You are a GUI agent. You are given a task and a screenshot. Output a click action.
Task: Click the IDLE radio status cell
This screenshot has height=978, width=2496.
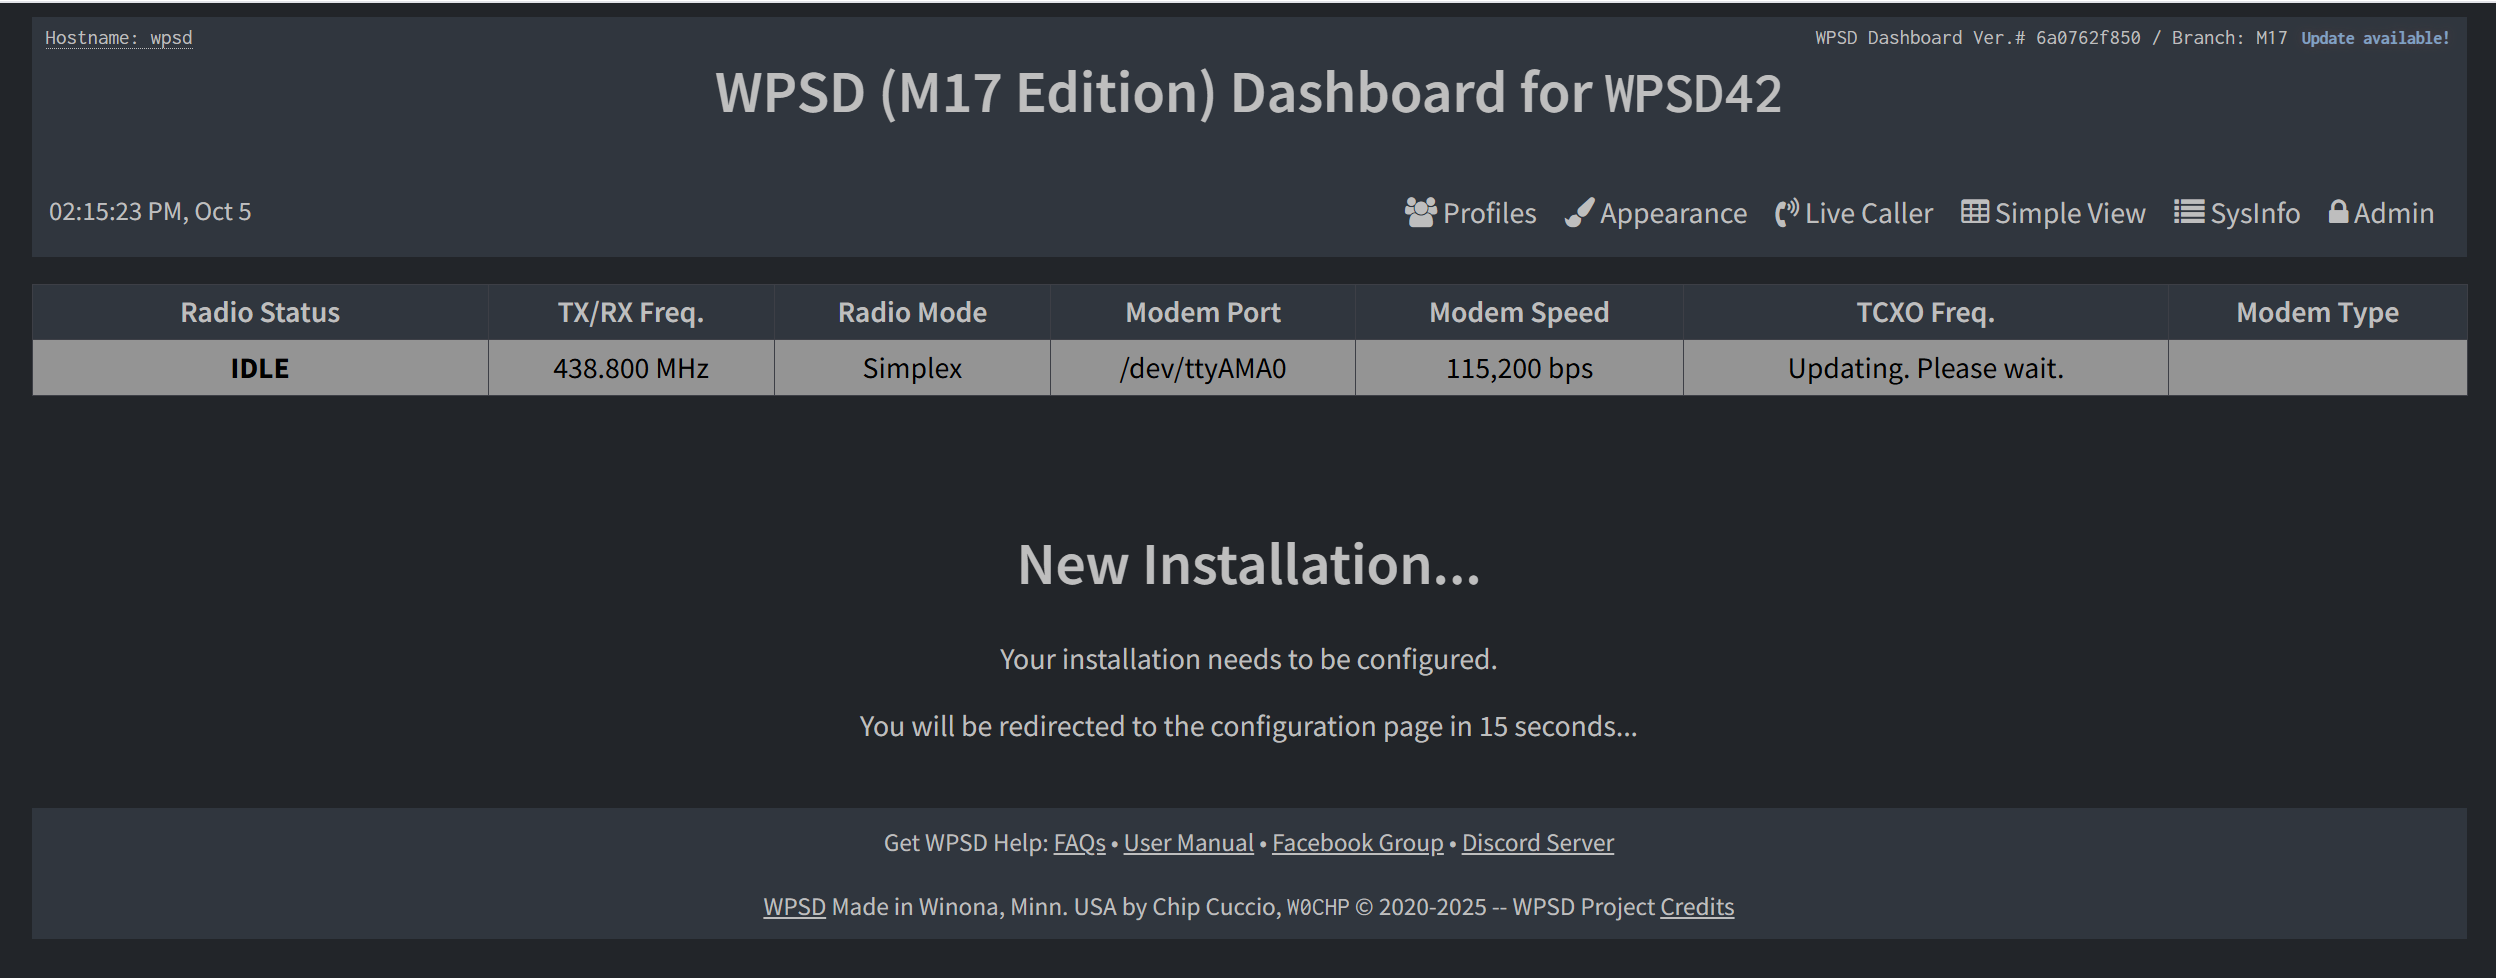pyautogui.click(x=259, y=367)
